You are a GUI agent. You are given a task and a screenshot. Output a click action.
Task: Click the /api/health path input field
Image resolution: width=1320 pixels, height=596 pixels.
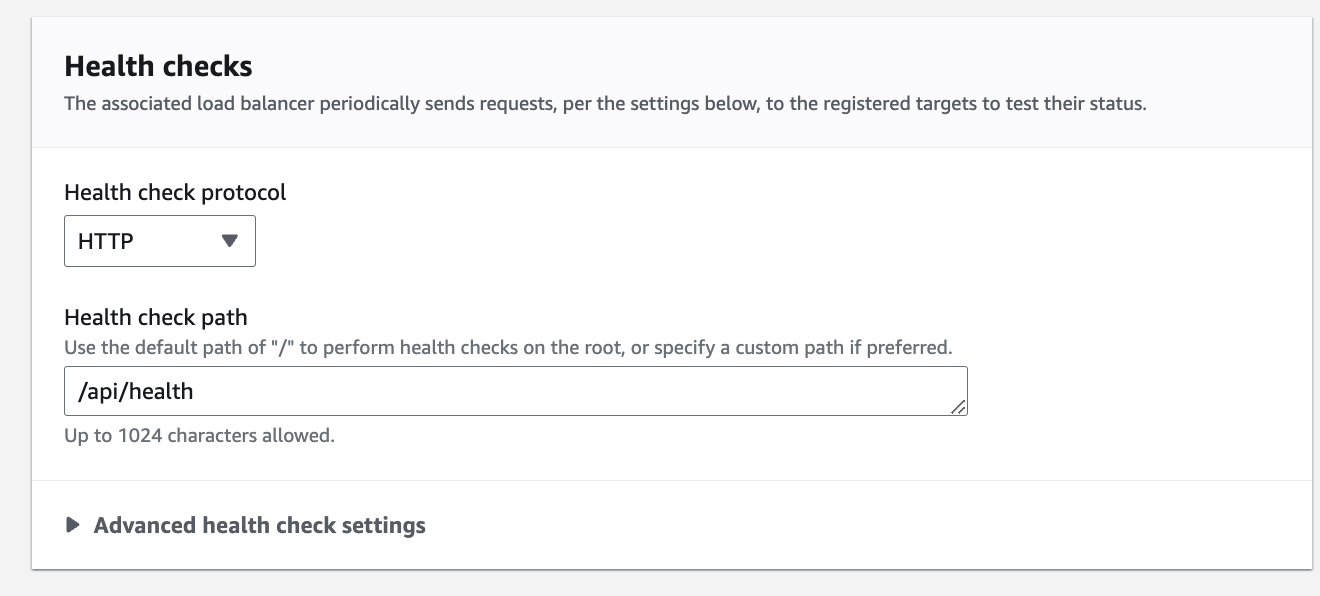[x=515, y=391]
